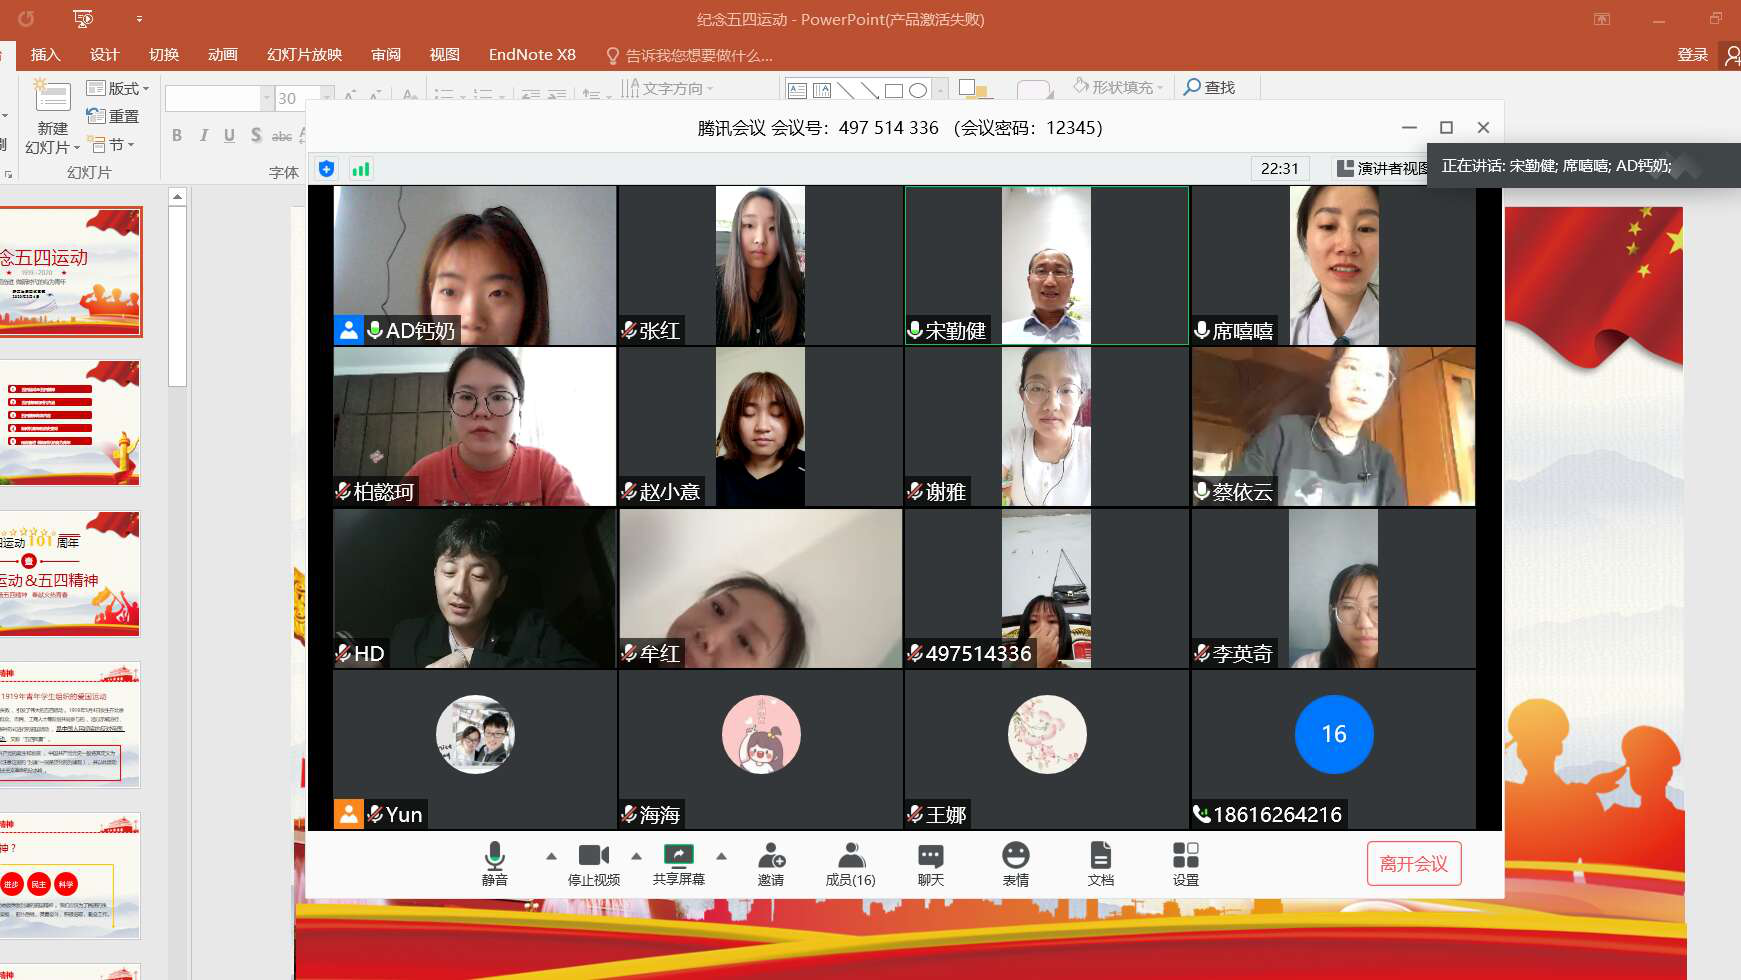
Task: Click the share screen icon
Action: pyautogui.click(x=678, y=855)
